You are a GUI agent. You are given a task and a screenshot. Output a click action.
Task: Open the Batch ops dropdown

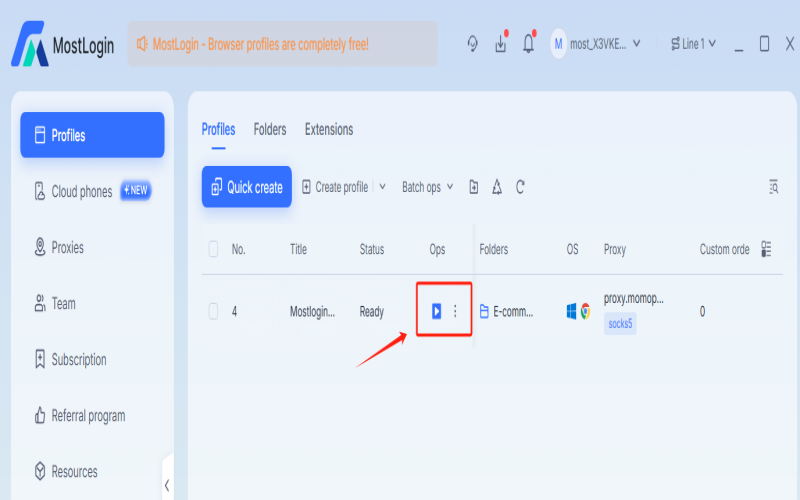(x=427, y=187)
